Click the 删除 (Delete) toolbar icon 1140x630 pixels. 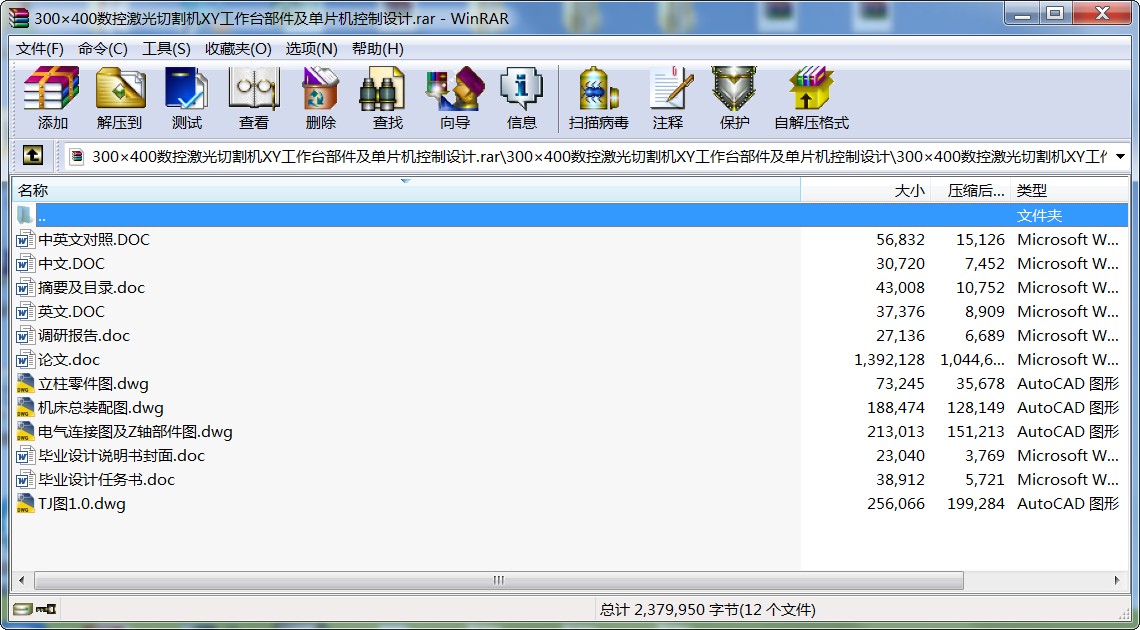(x=320, y=98)
